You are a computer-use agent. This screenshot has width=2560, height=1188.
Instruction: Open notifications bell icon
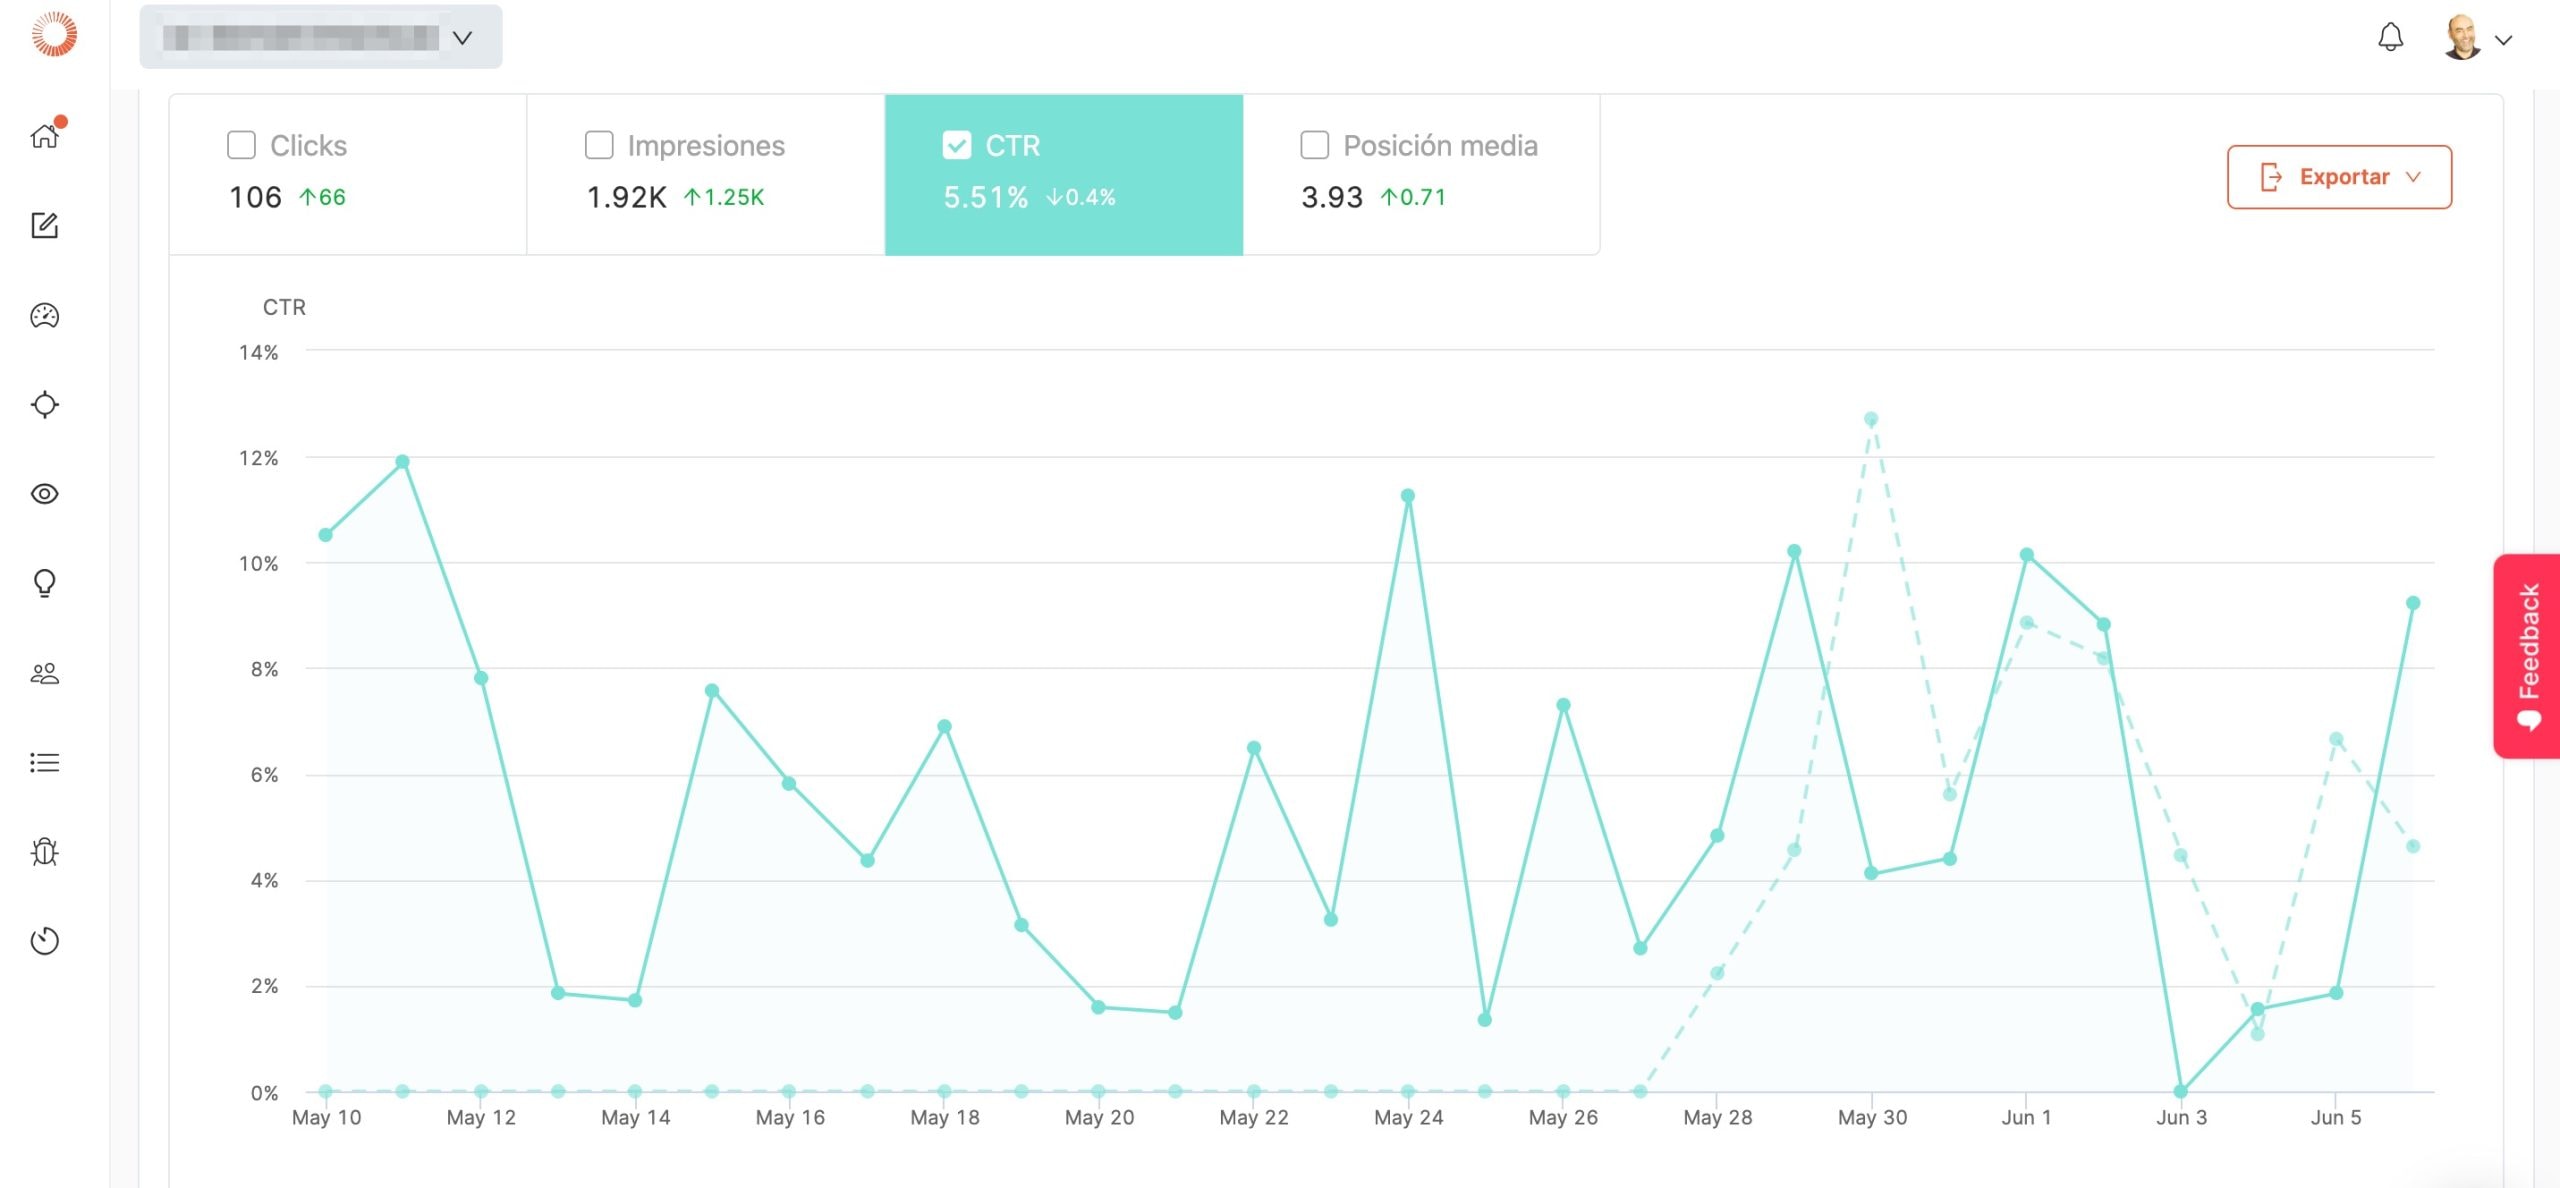(x=2390, y=38)
